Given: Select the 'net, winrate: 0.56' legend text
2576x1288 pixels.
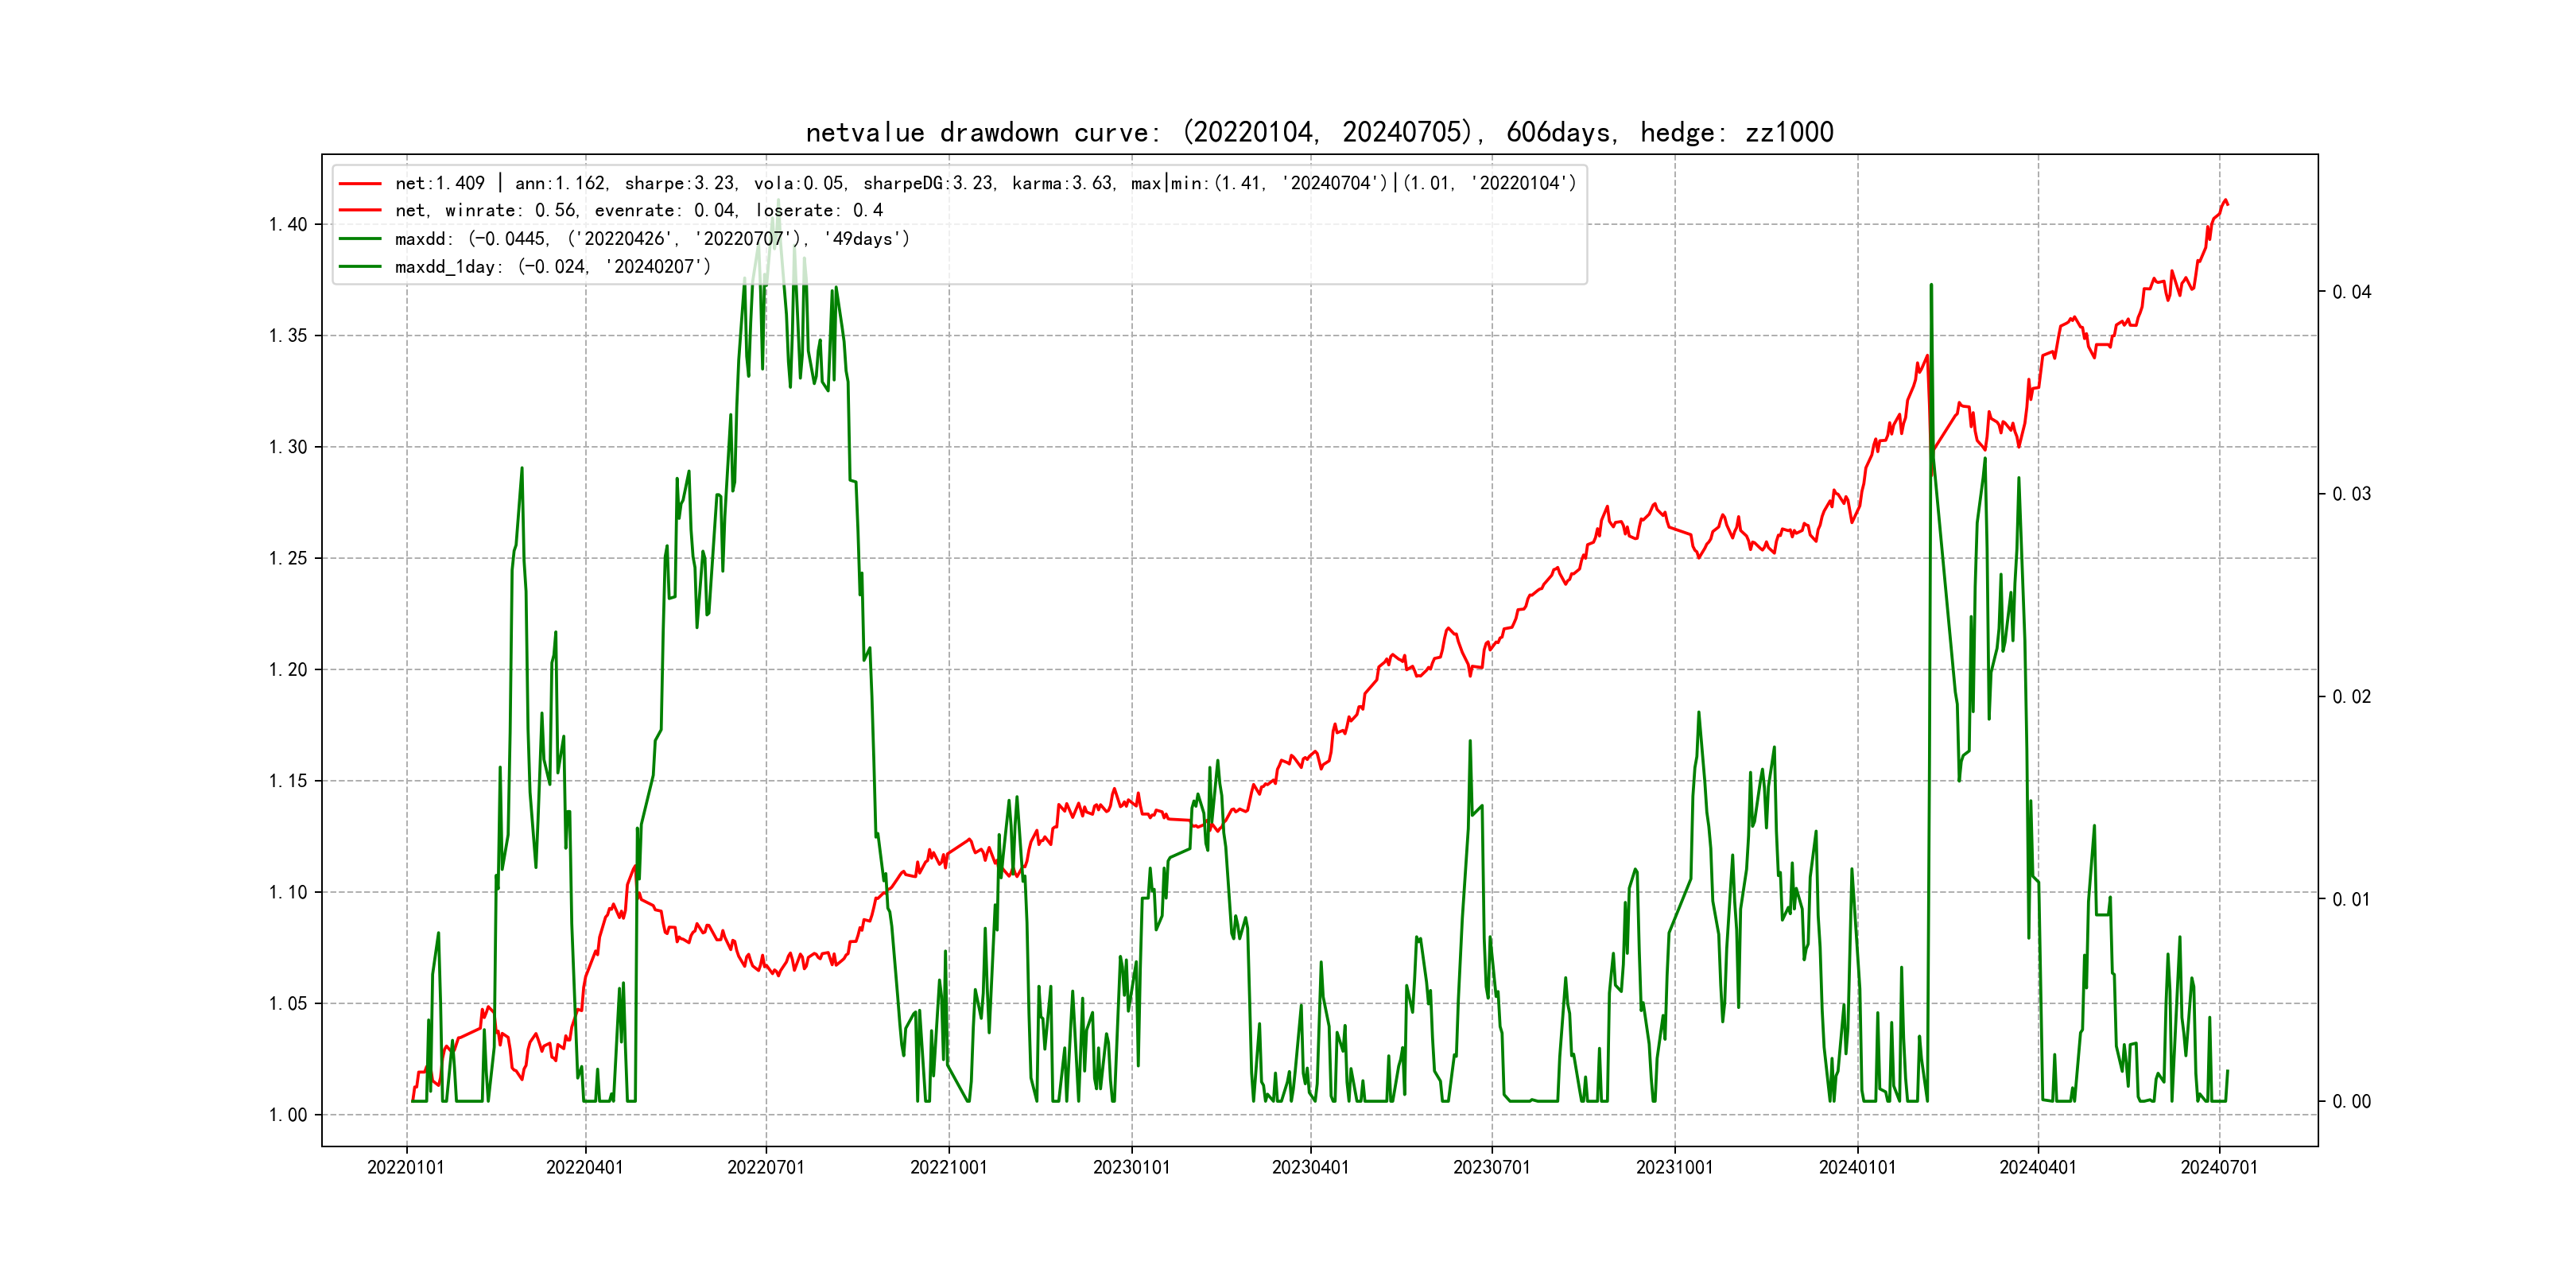Looking at the screenshot, I should coord(639,210).
